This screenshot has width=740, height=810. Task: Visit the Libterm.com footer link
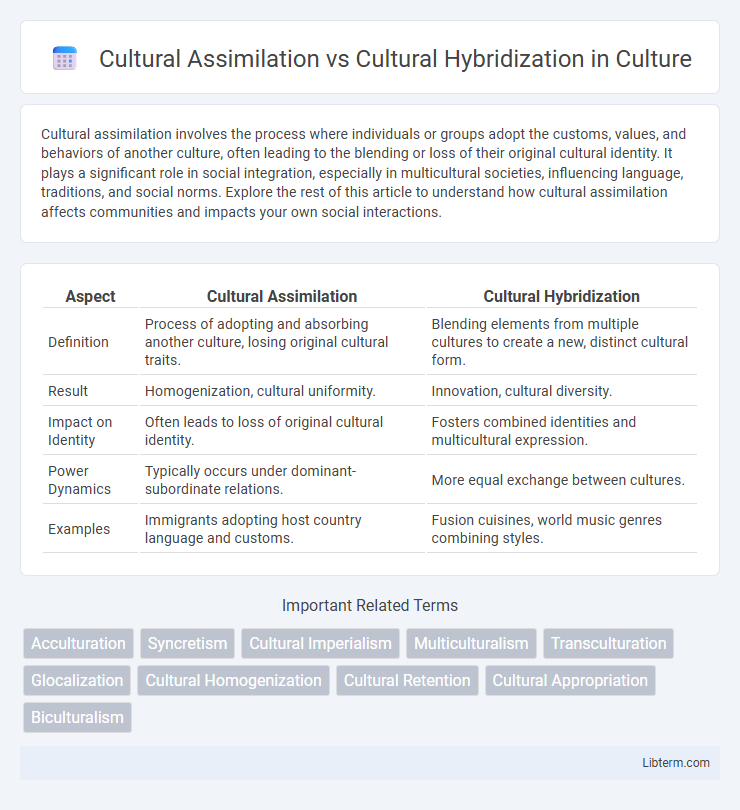pos(675,762)
